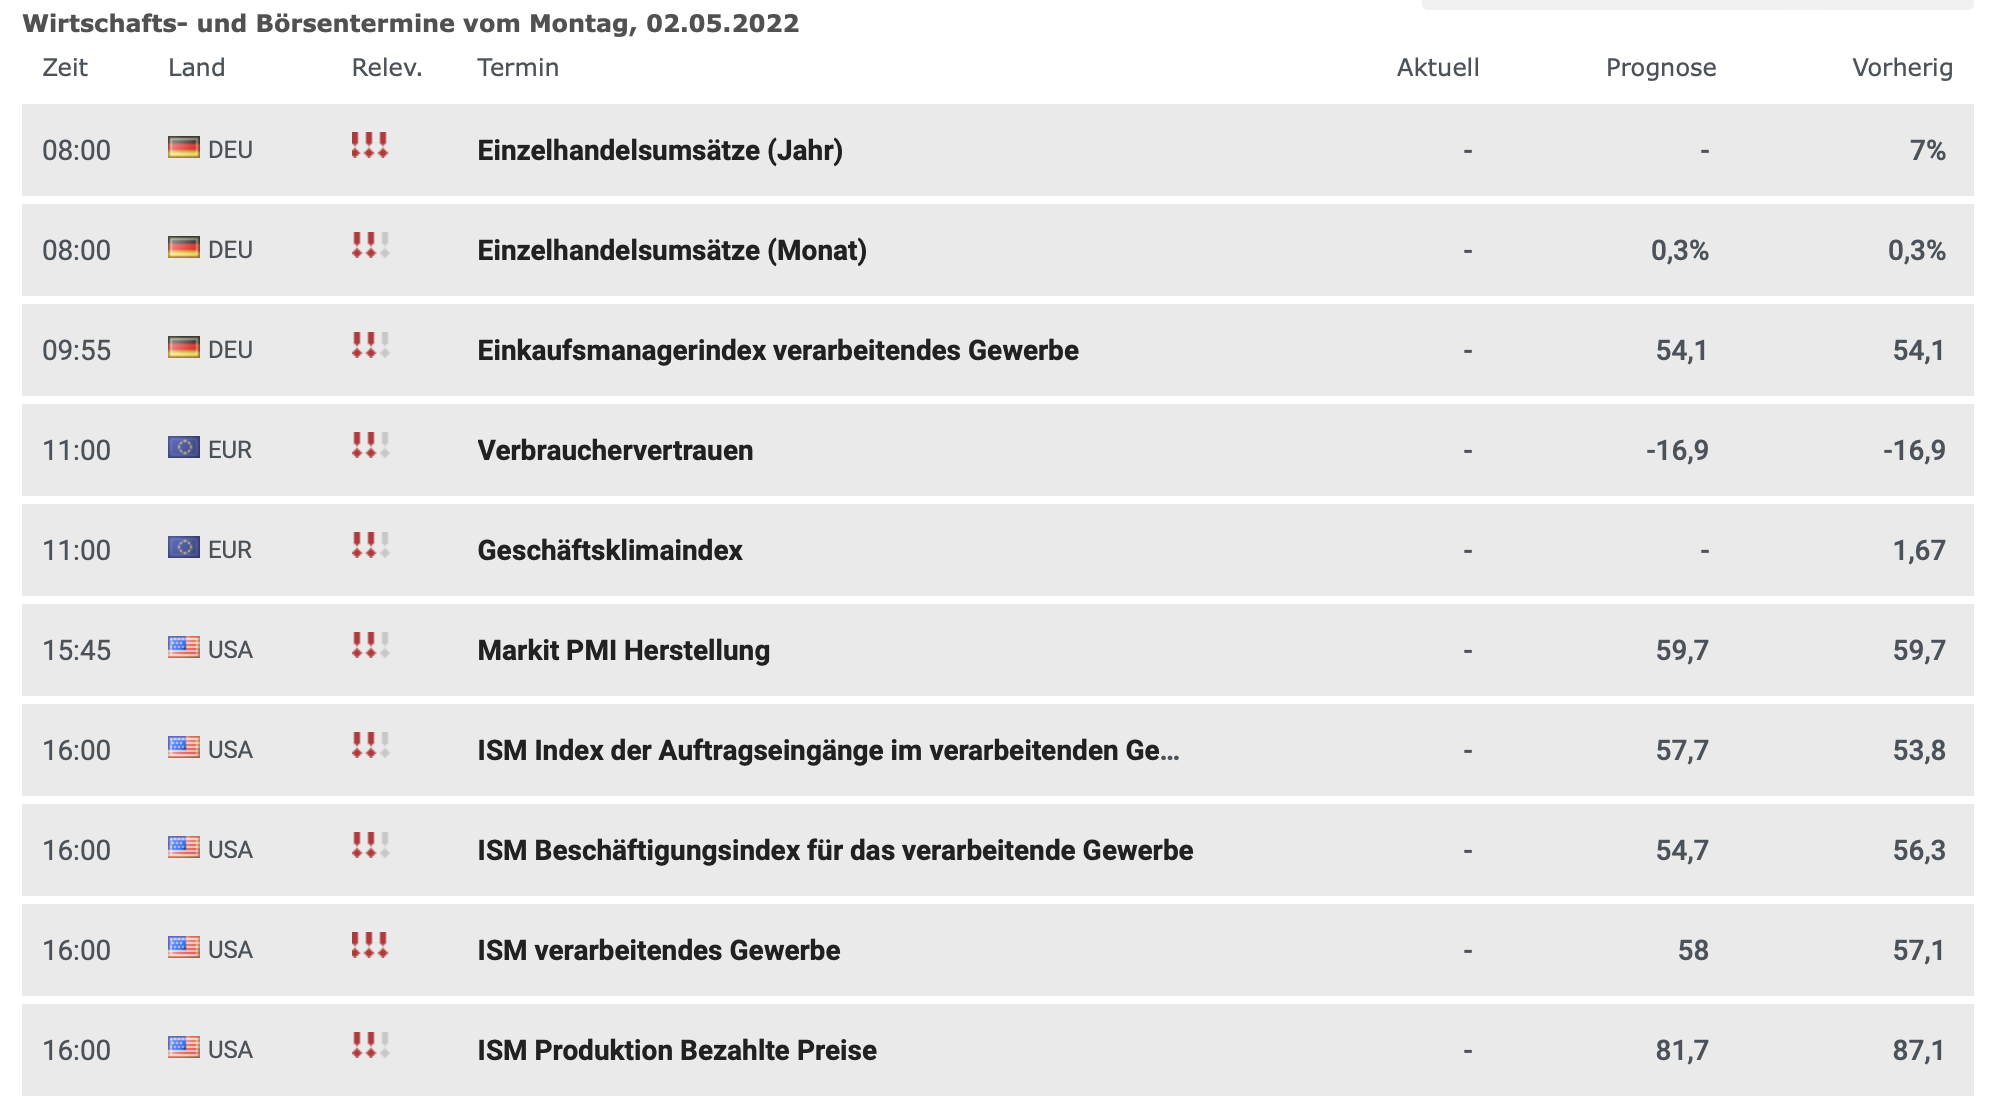The width and height of the screenshot is (1992, 1110).
Task: Open Einkaufsmanagerindex verarbeitendes Gewerbe entry
Action: (778, 350)
